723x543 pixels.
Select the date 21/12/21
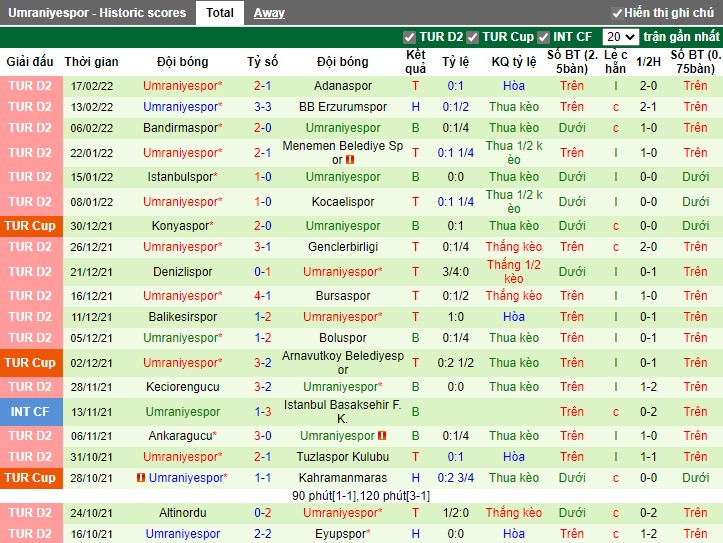91,272
